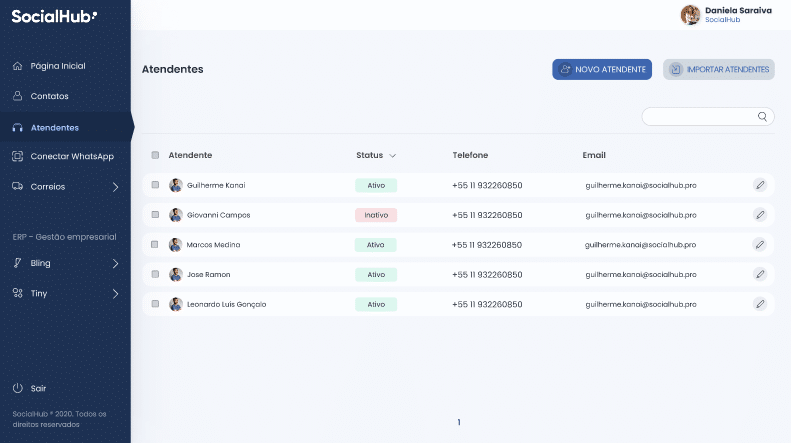Click the search input field

(698, 117)
